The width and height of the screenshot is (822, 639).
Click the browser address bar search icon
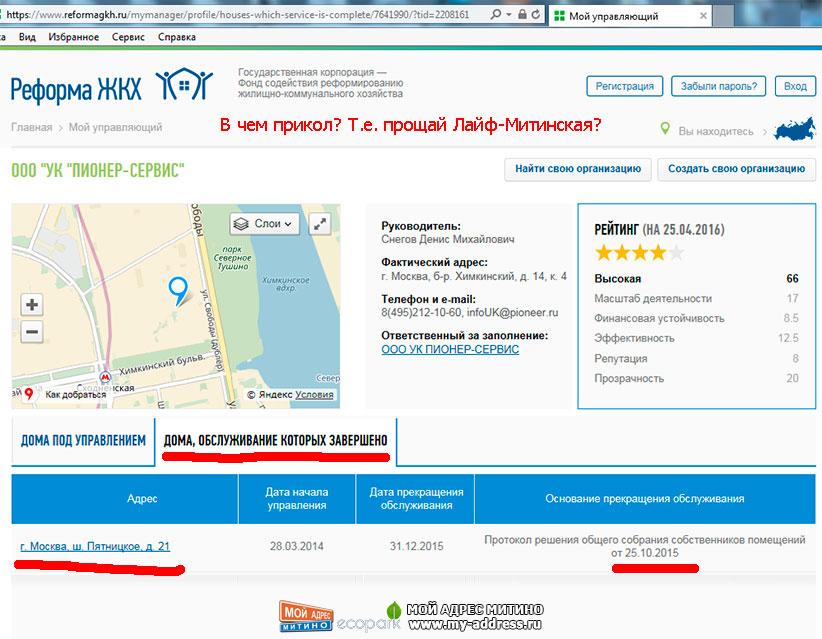(495, 15)
